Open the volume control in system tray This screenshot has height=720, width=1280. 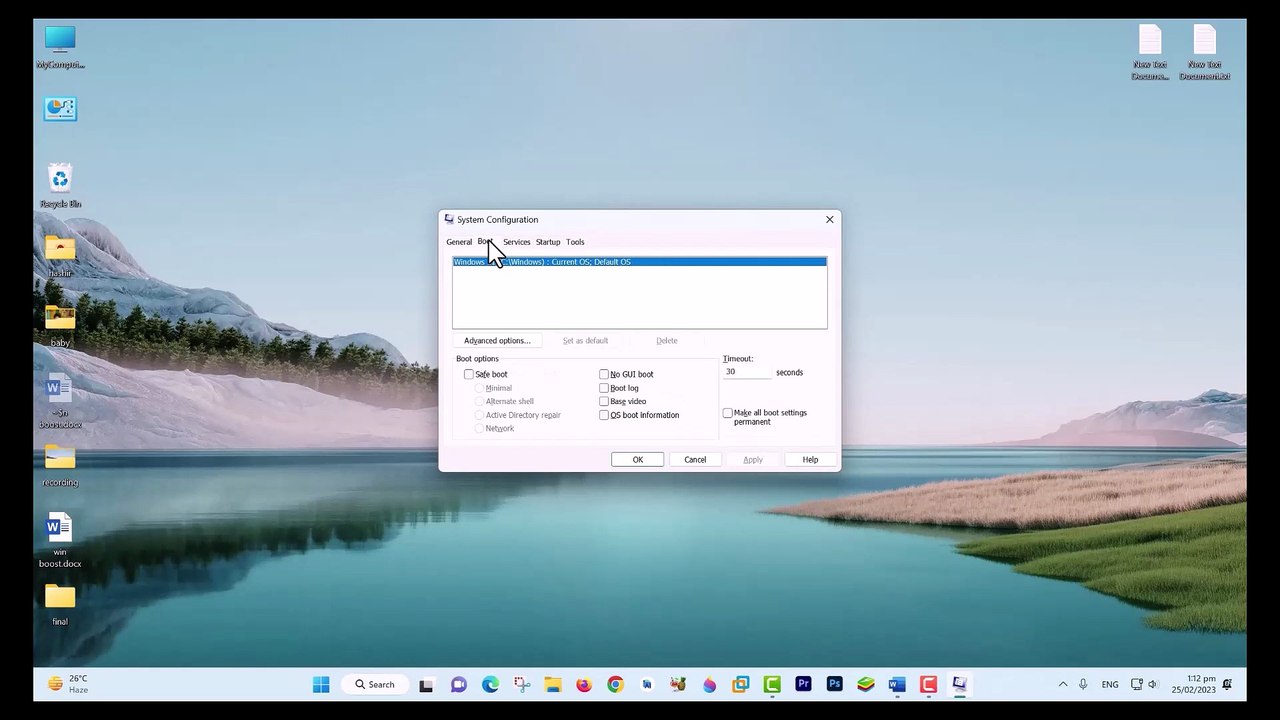[x=1153, y=685]
